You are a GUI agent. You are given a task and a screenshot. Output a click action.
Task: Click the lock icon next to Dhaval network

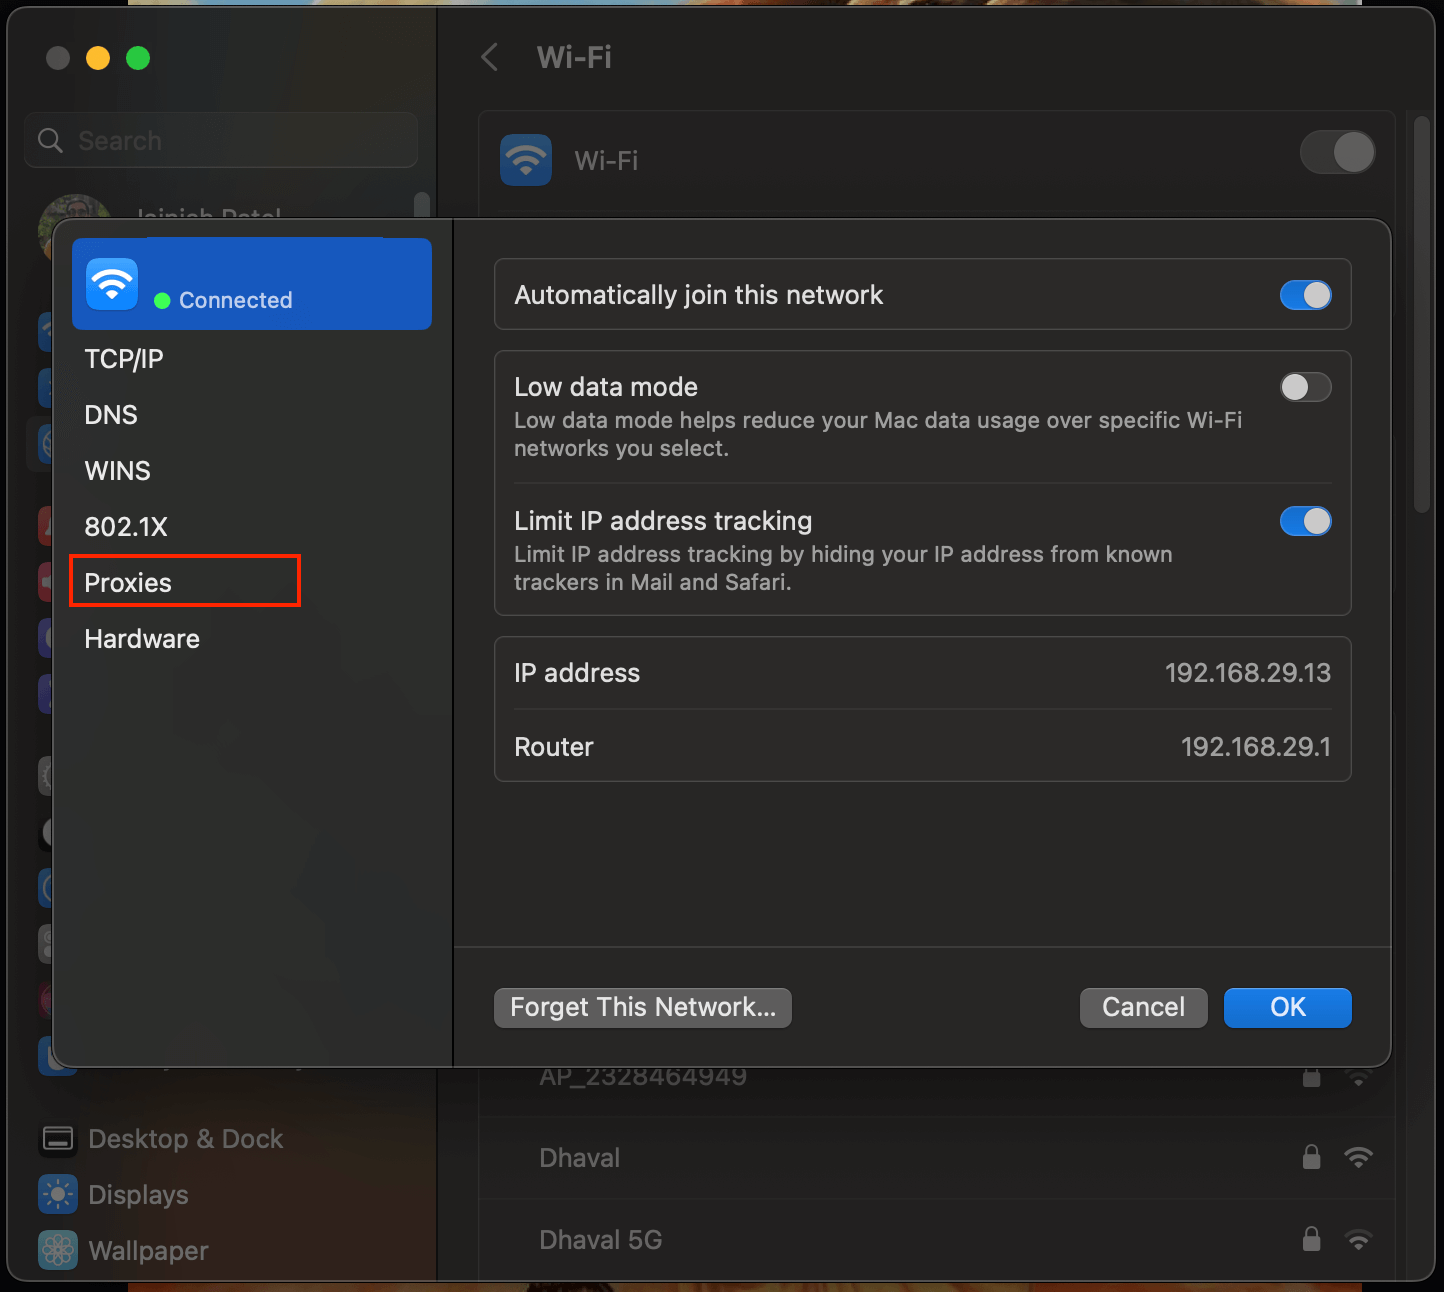pos(1311,1157)
